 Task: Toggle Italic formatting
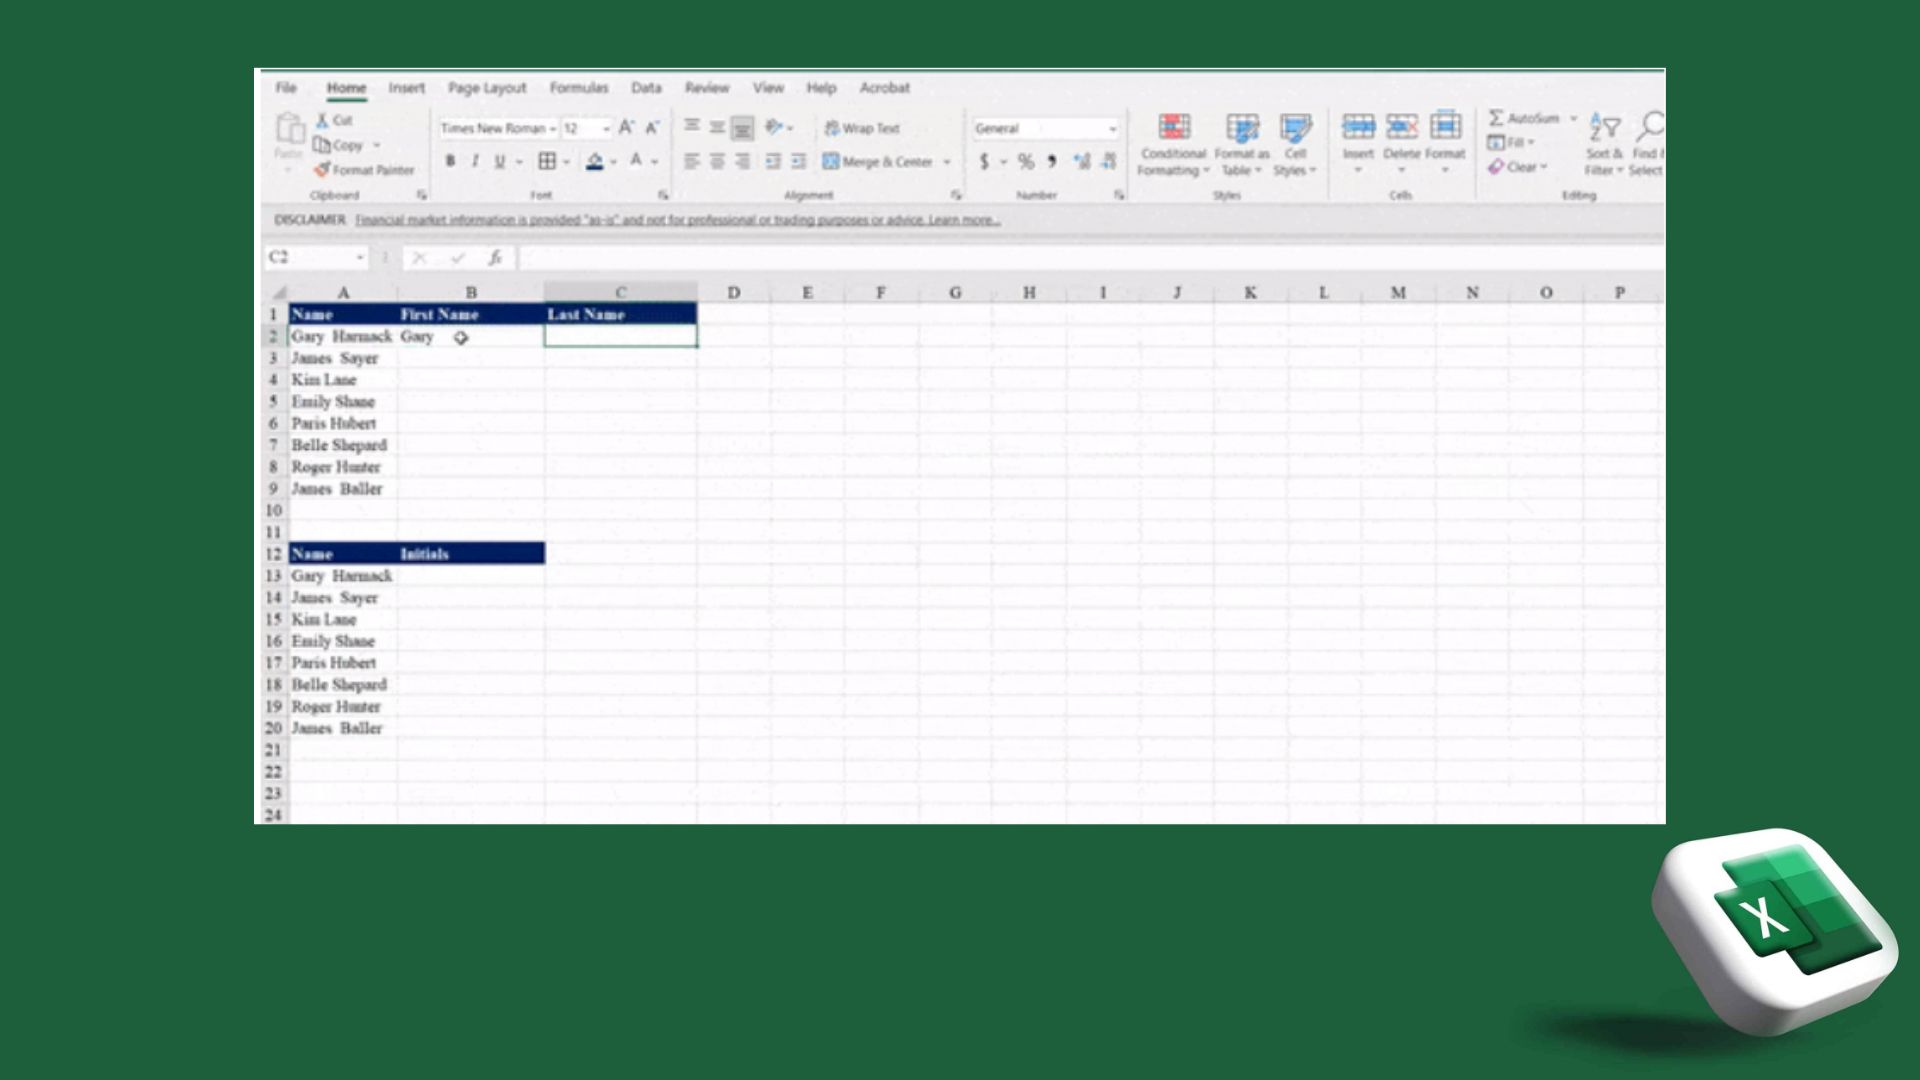pyautogui.click(x=475, y=161)
